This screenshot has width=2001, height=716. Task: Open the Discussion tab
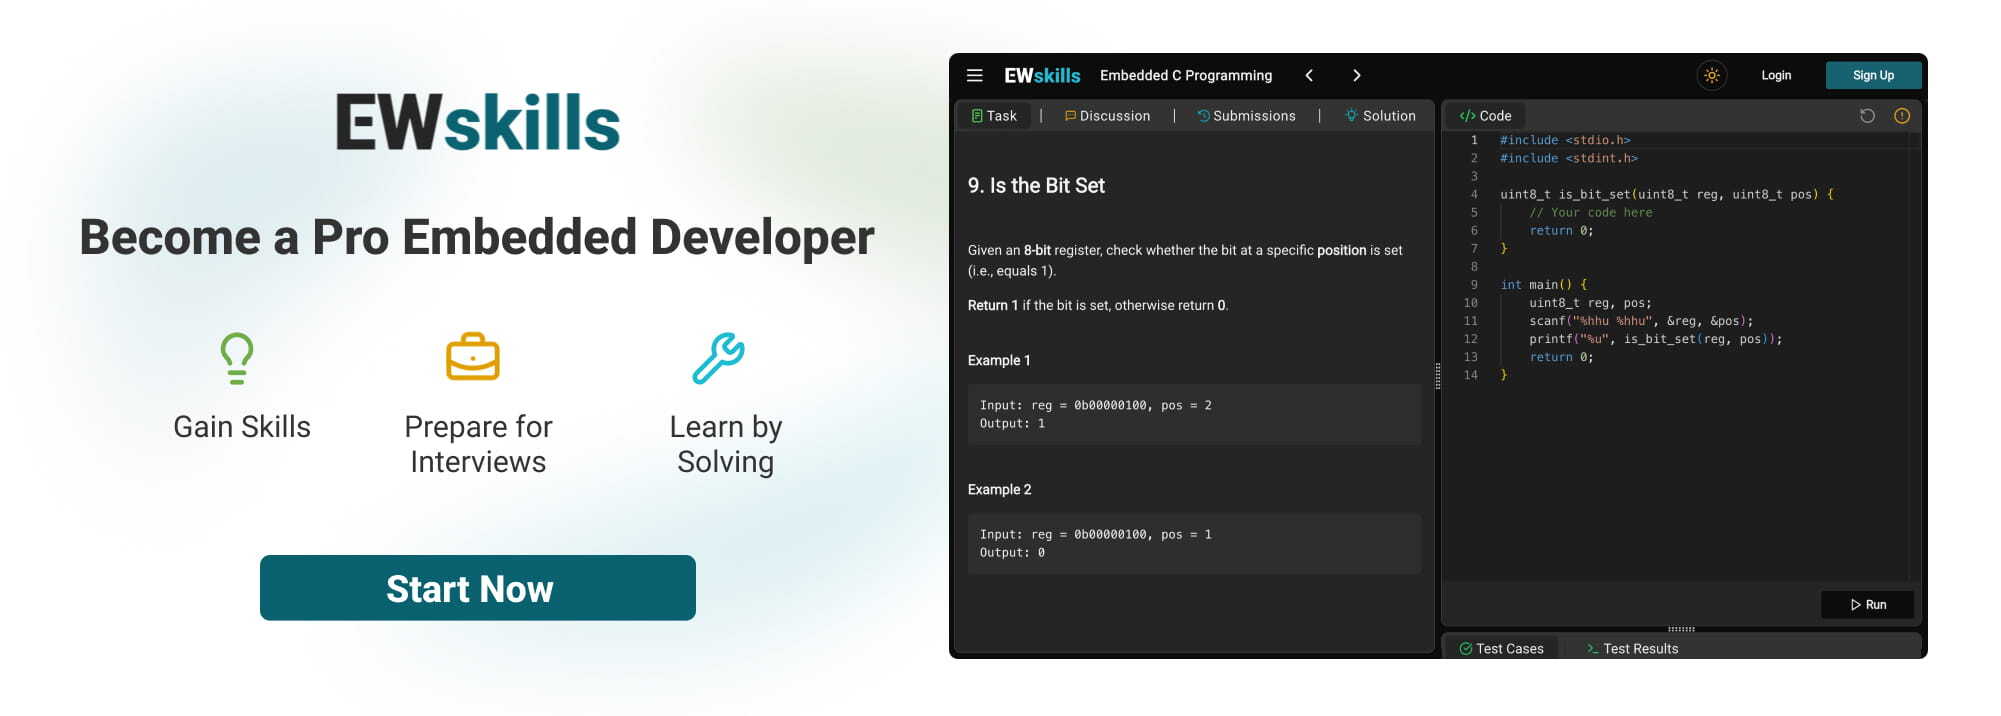point(1107,116)
